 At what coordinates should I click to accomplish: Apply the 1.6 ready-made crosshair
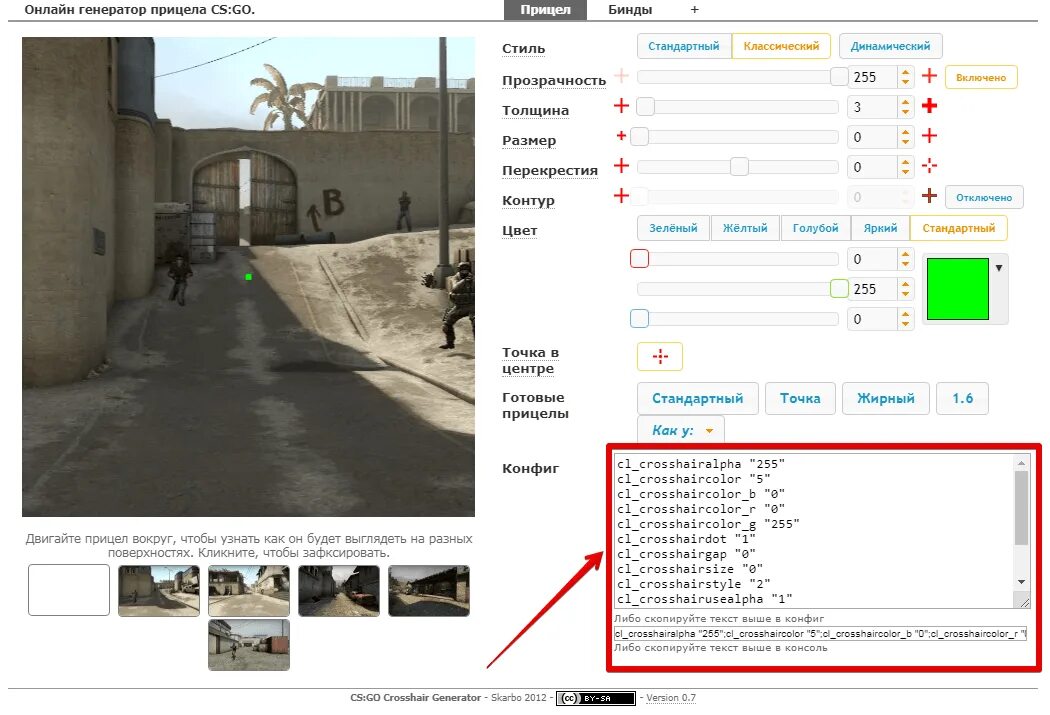click(962, 398)
